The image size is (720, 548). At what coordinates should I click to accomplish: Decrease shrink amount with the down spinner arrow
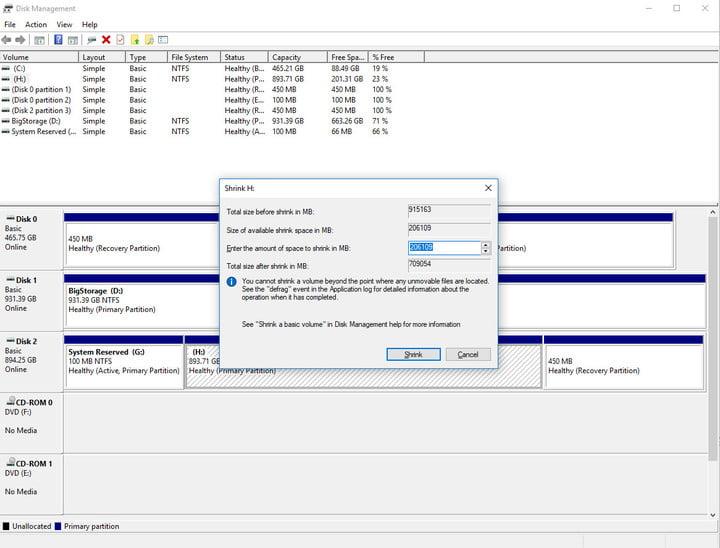486,251
